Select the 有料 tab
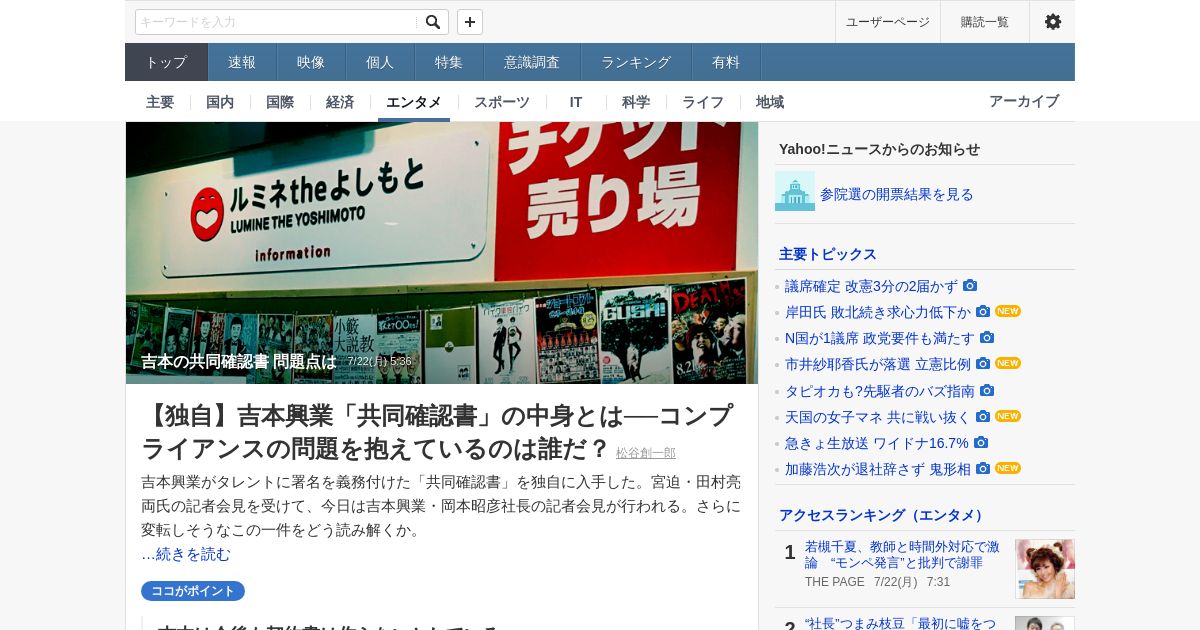1200x630 pixels. click(726, 62)
